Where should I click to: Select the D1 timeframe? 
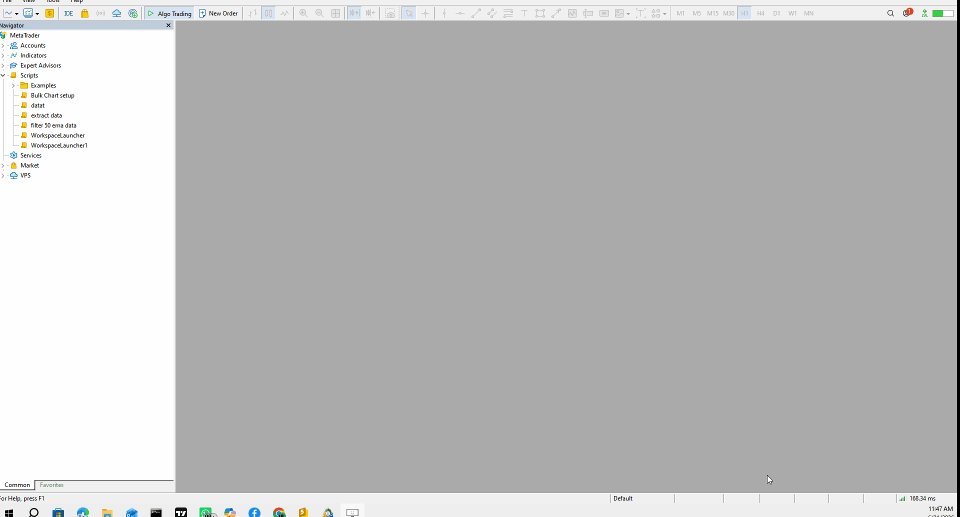[776, 13]
